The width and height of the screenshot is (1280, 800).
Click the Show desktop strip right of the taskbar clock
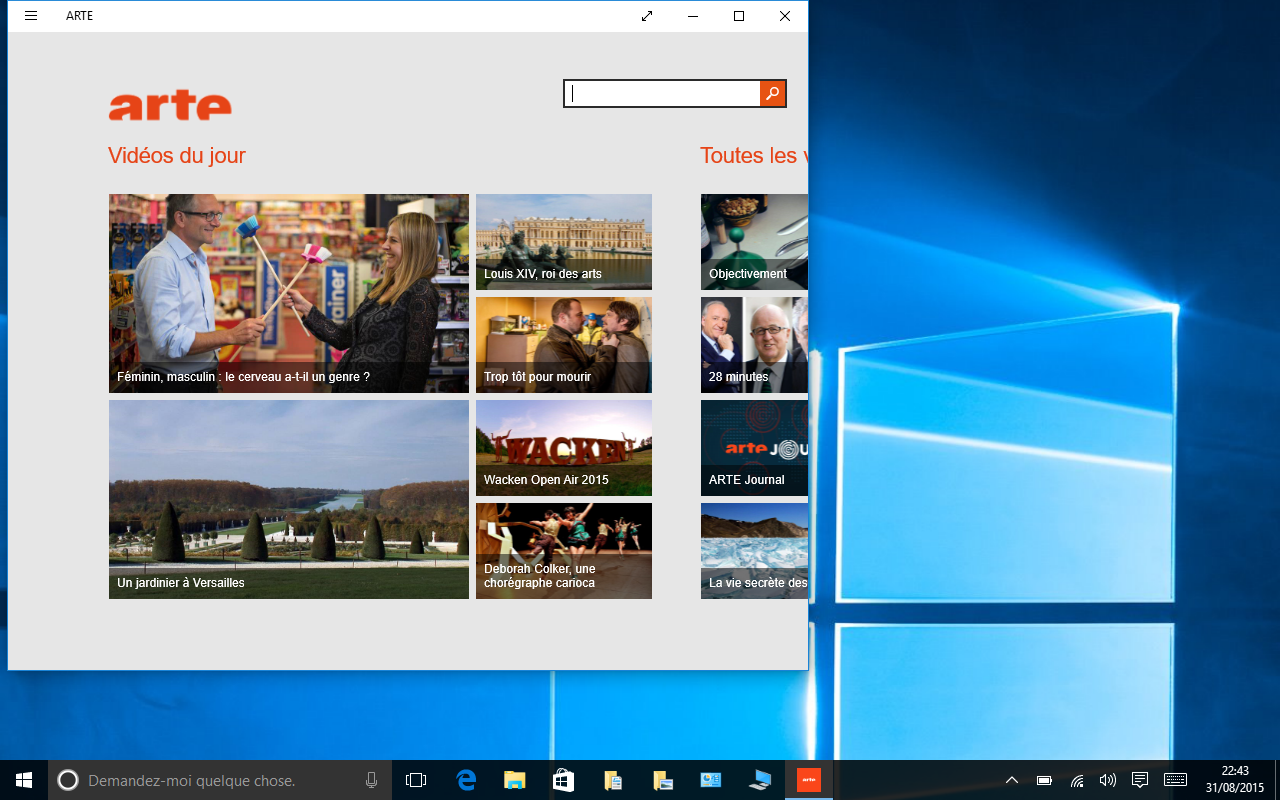pos(1277,780)
